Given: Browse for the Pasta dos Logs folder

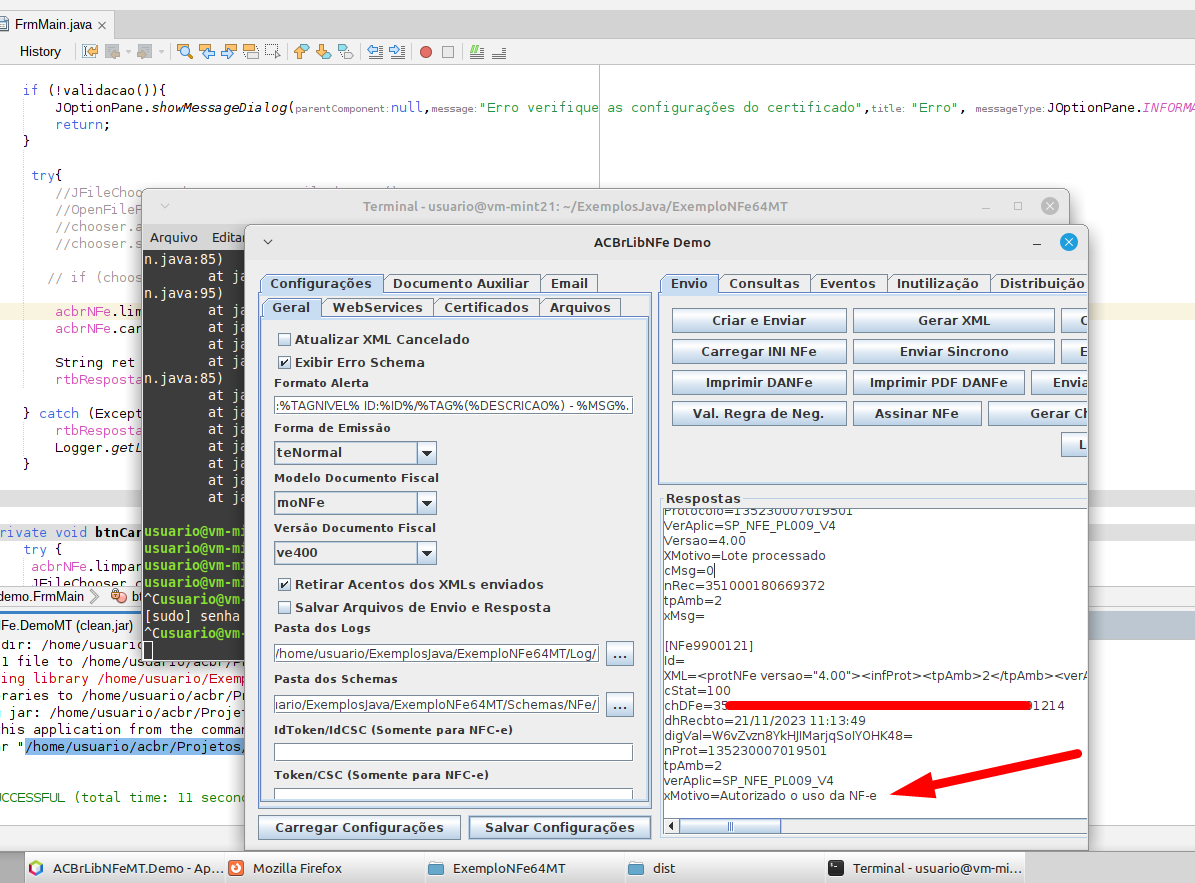Looking at the screenshot, I should (x=620, y=654).
